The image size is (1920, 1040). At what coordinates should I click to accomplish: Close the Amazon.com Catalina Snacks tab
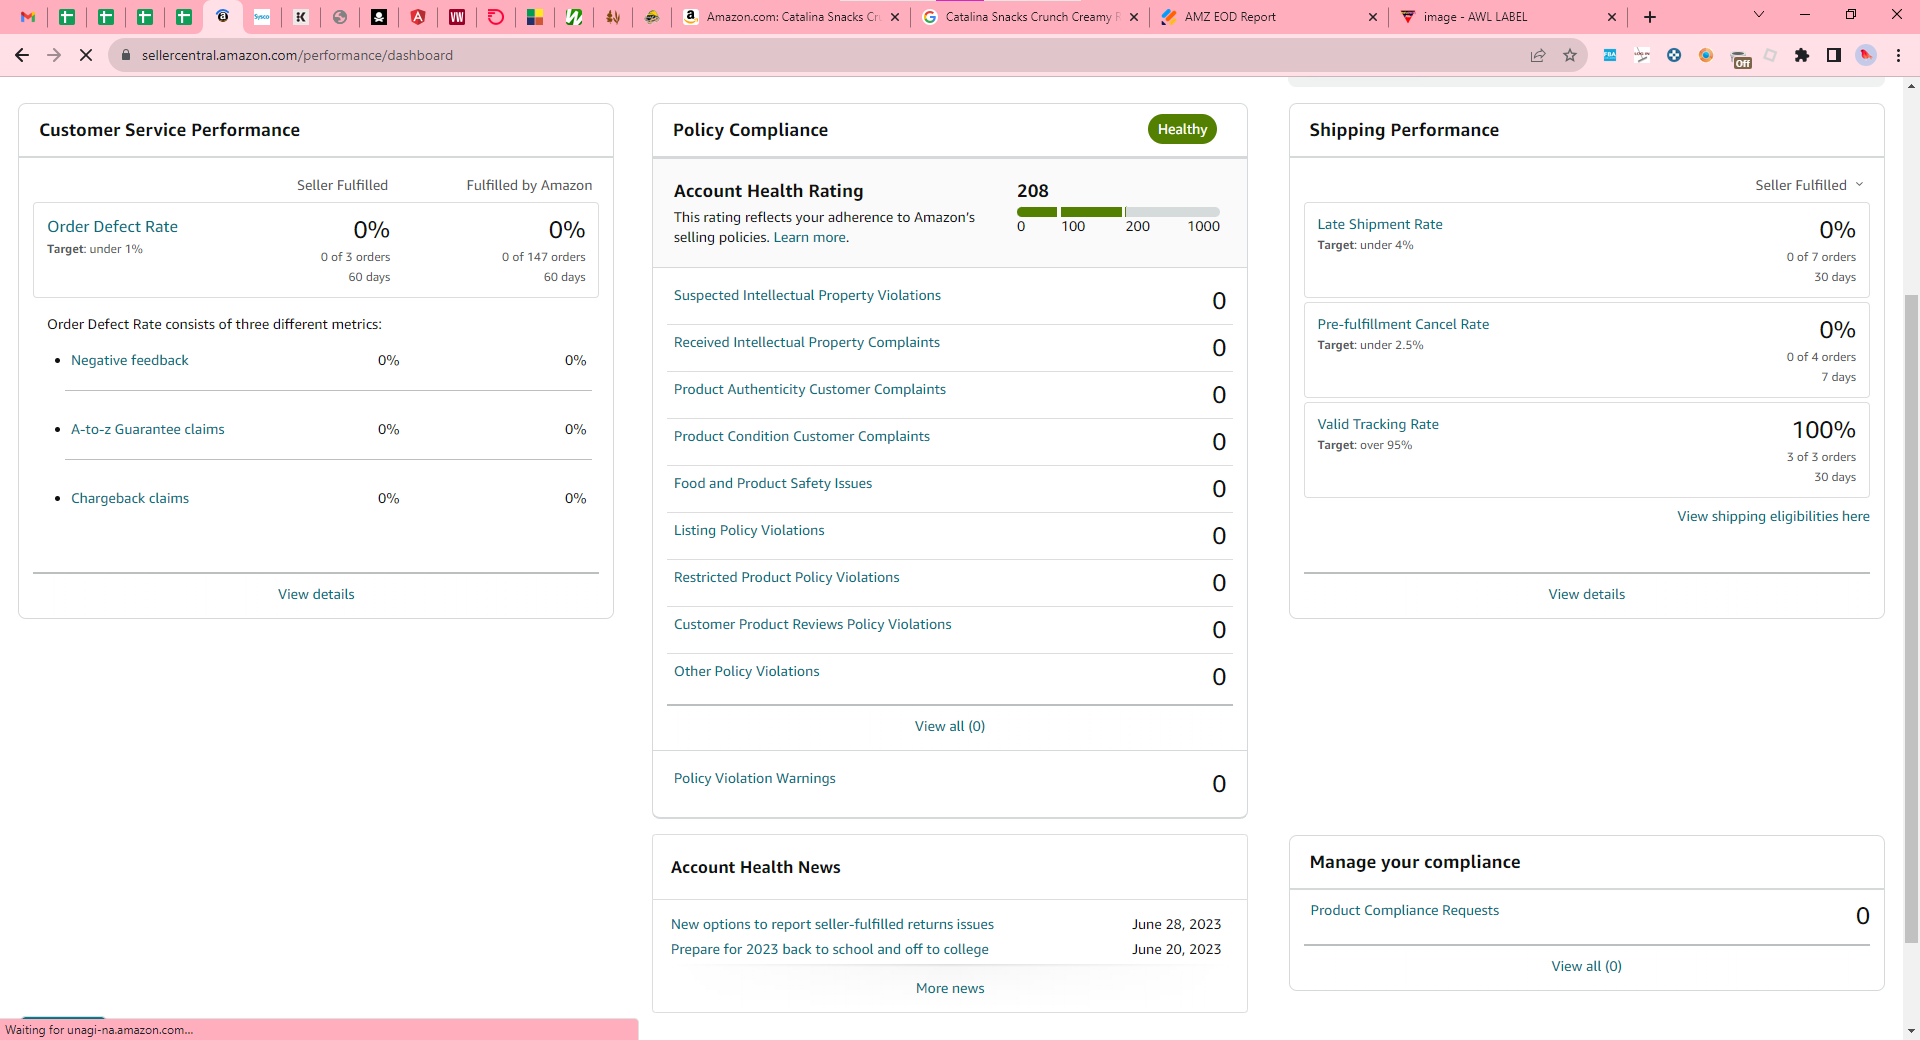pos(895,17)
